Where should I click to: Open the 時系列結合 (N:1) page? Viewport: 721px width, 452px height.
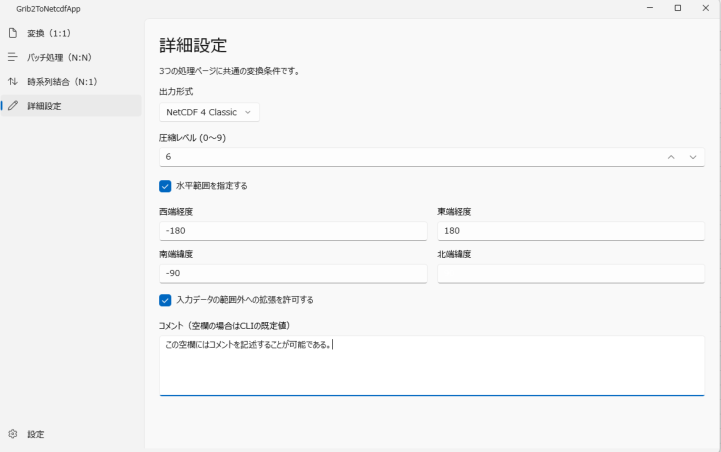pyautogui.click(x=71, y=82)
